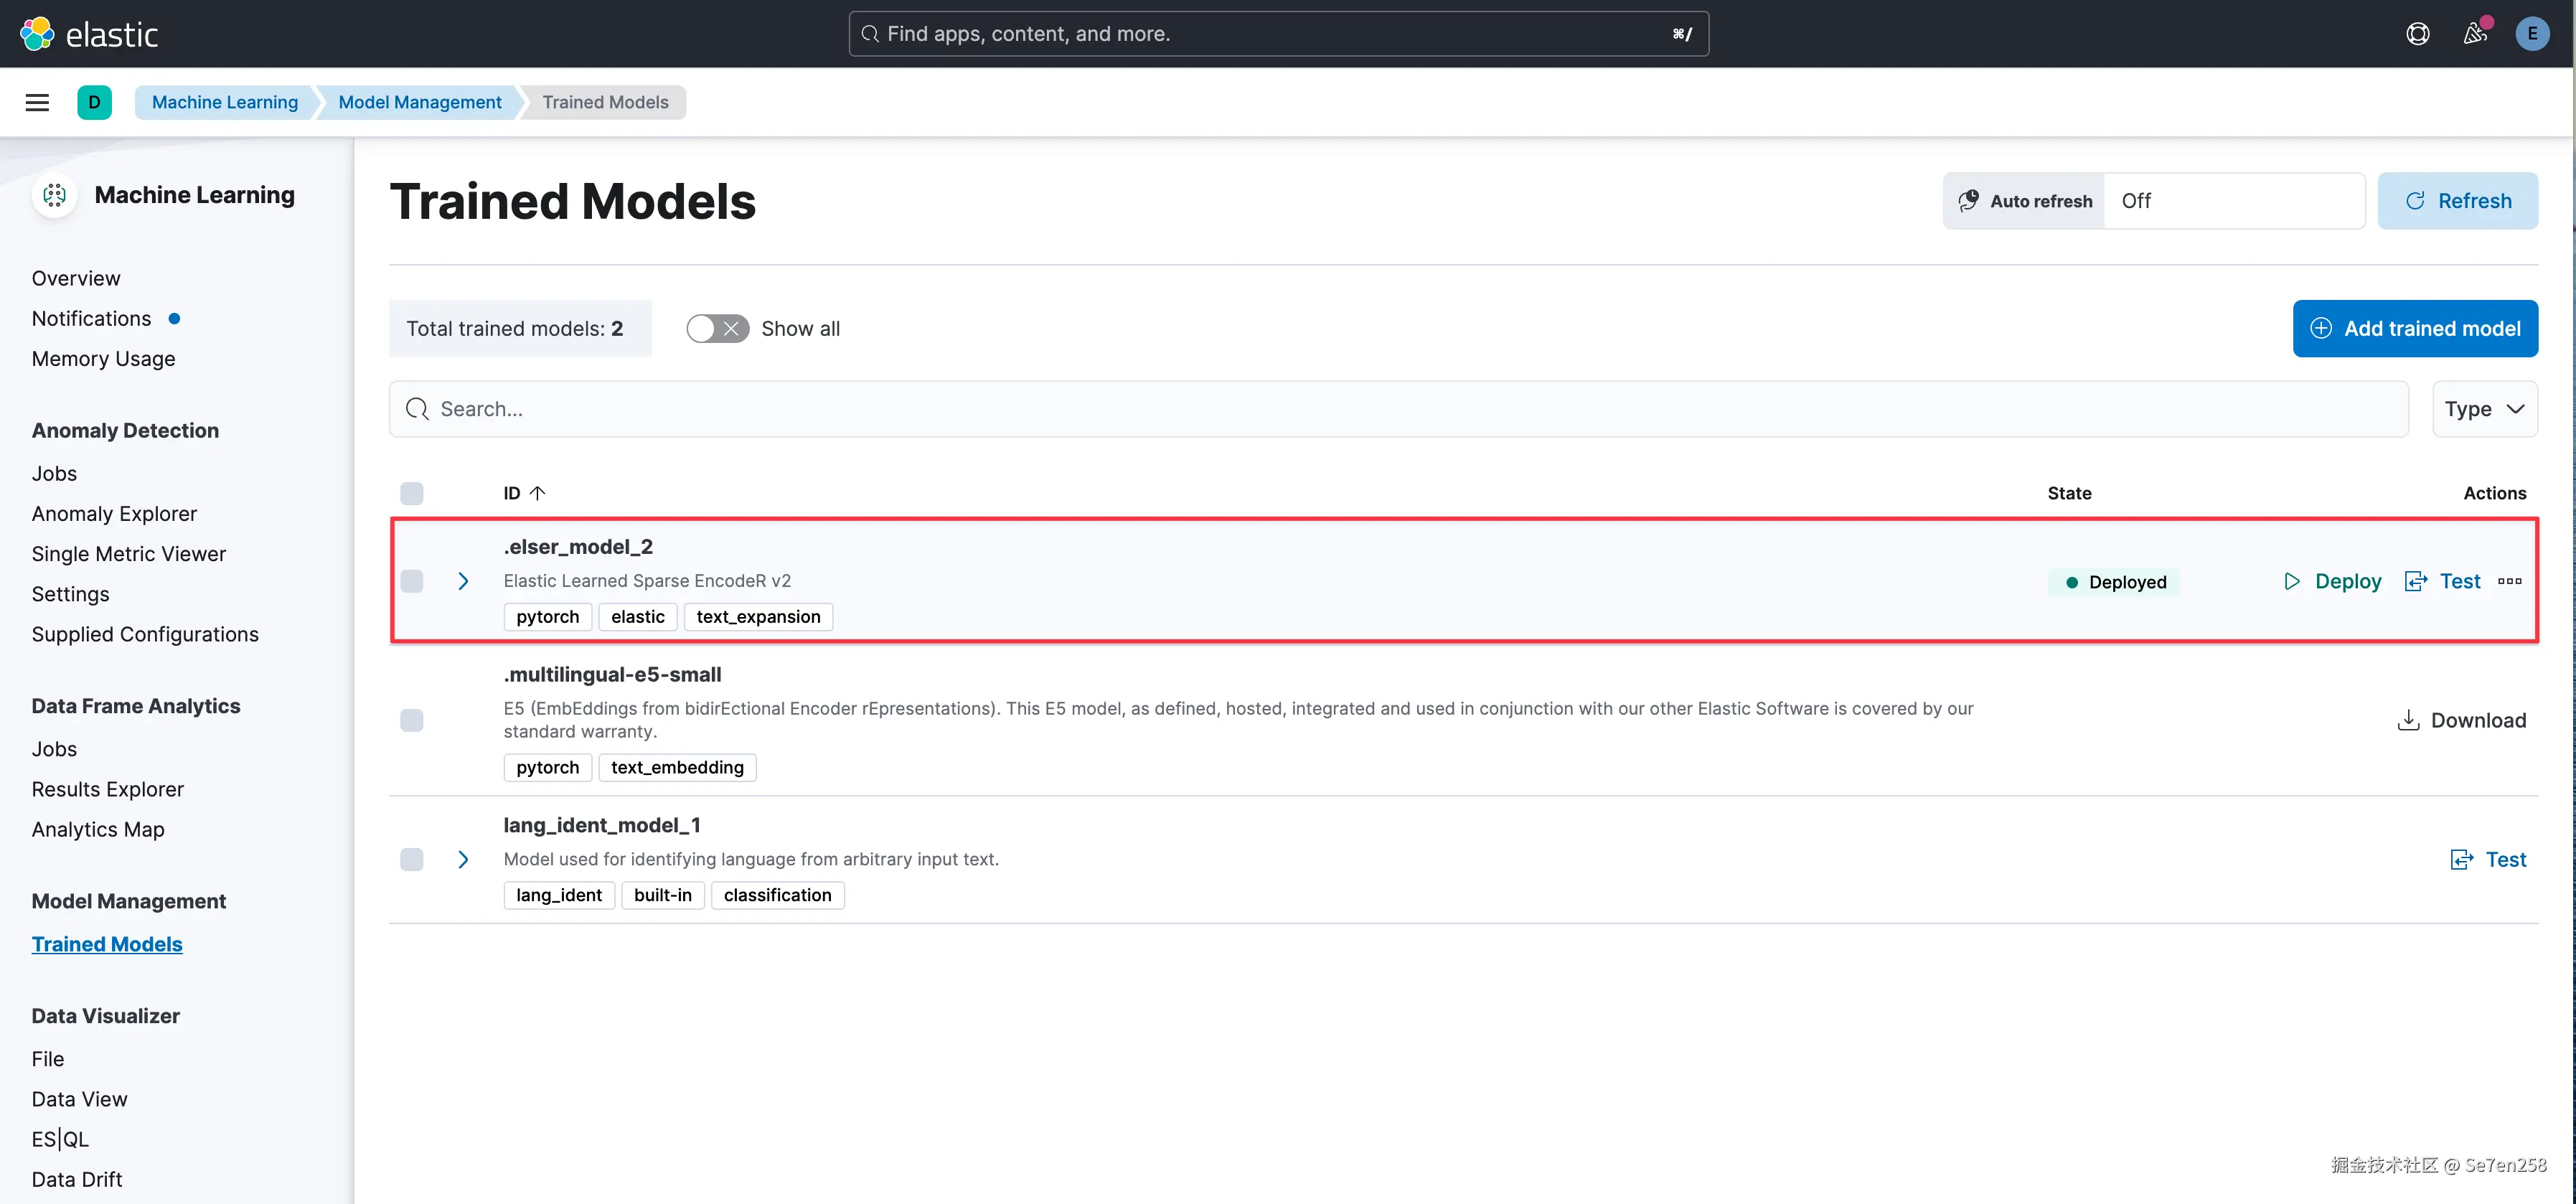Download the .multilingual-e5-small model
This screenshot has height=1204, width=2576.
click(2462, 720)
